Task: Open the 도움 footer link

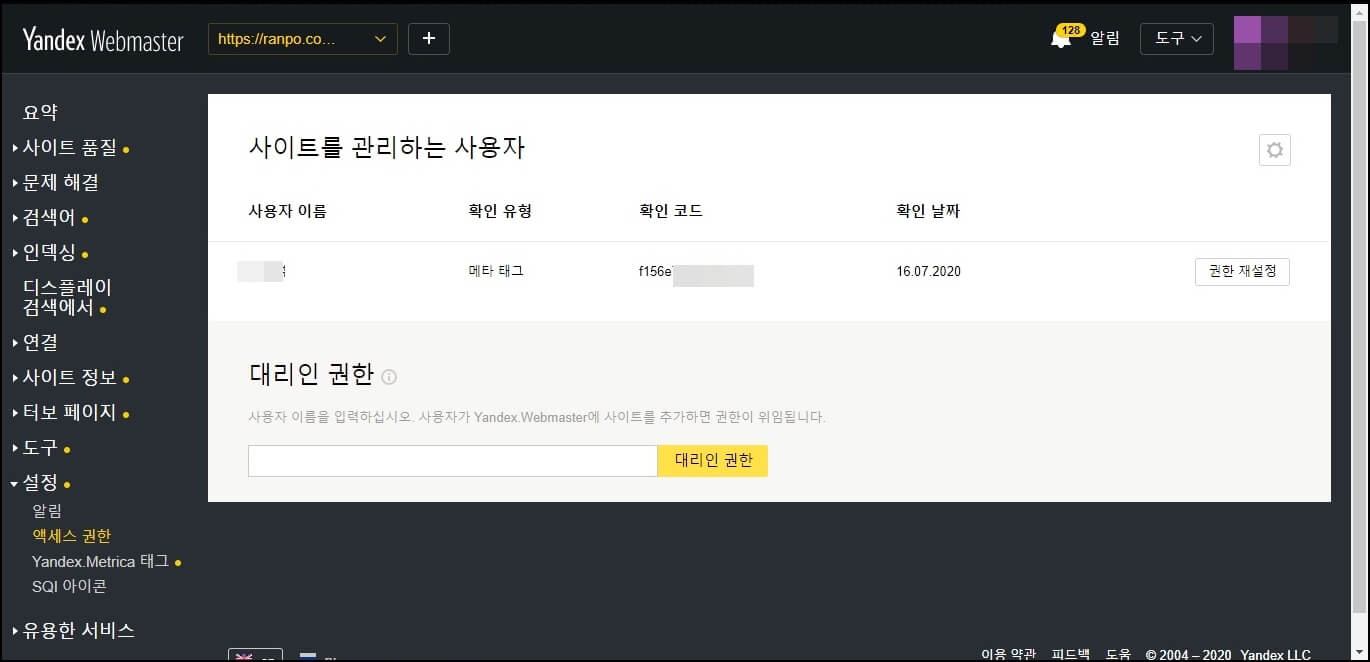Action: click(x=1118, y=654)
